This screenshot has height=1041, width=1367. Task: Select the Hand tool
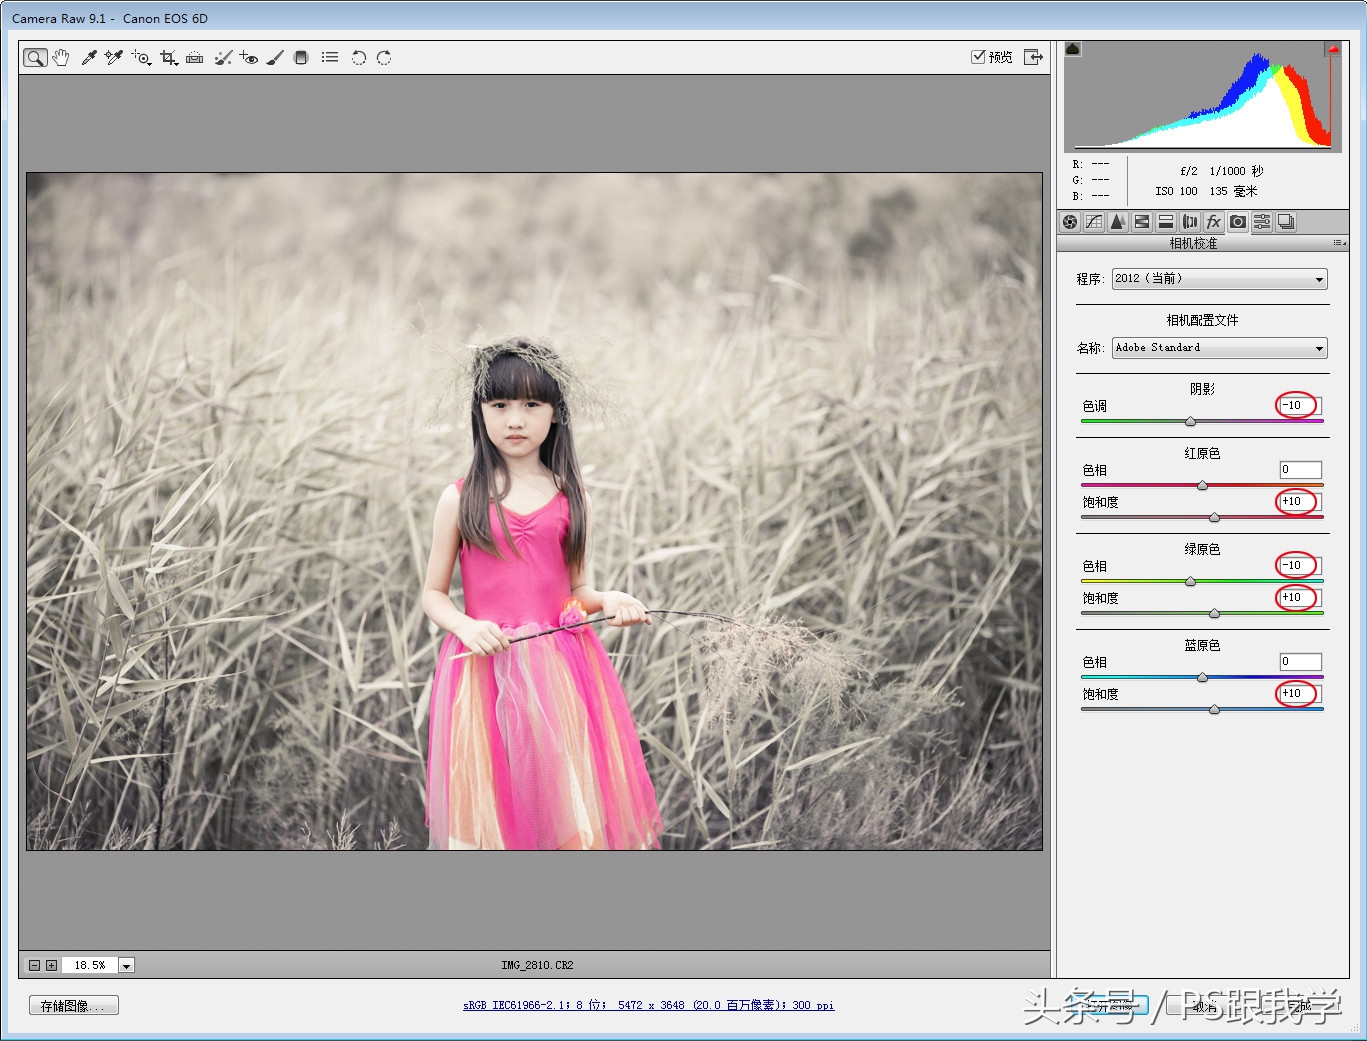tap(61, 58)
